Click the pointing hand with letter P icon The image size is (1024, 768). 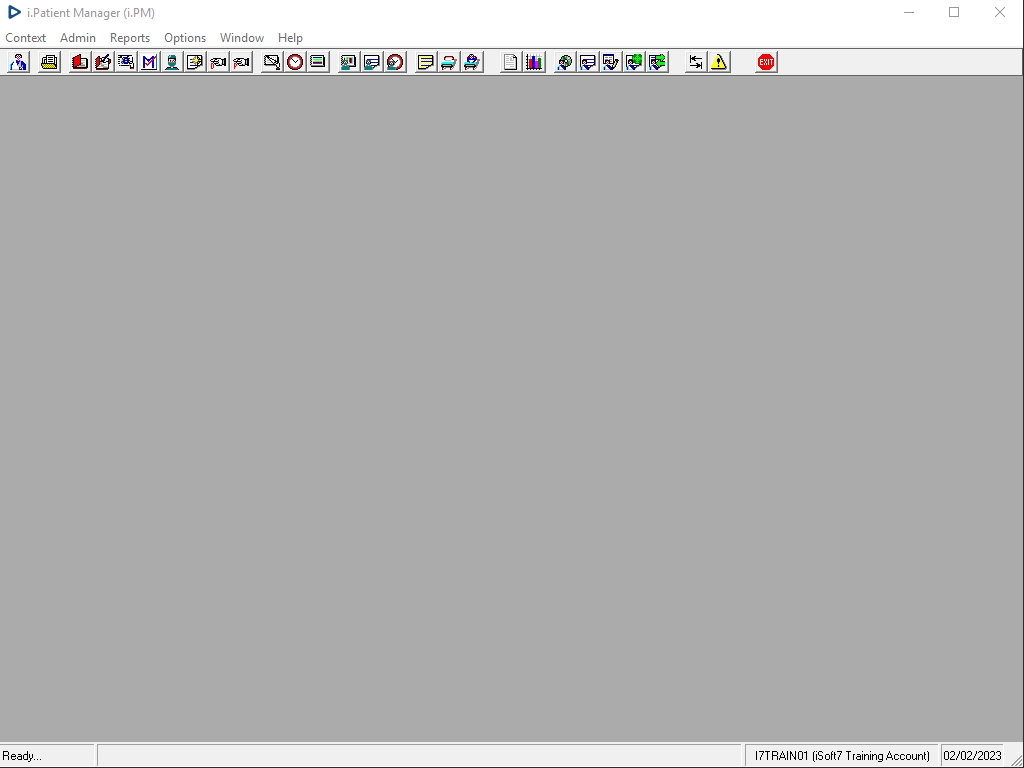point(241,62)
